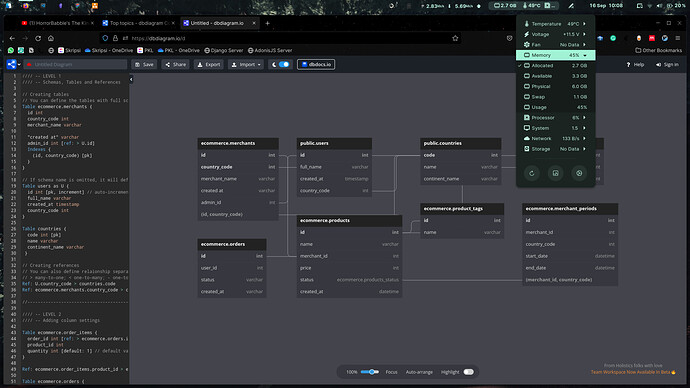
Task: Click the Export button
Action: pyautogui.click(x=209, y=64)
